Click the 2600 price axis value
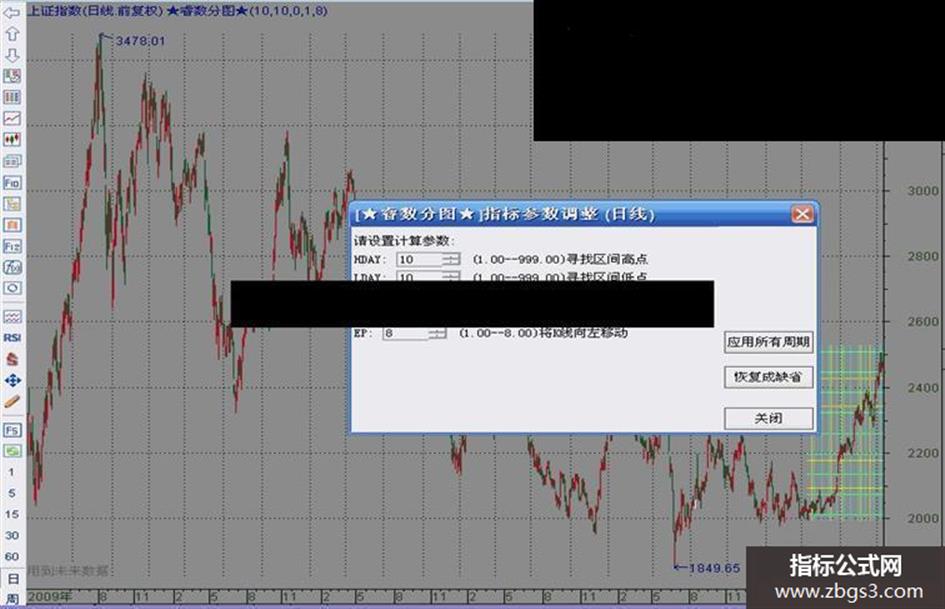The height and width of the screenshot is (609, 945). (923, 322)
